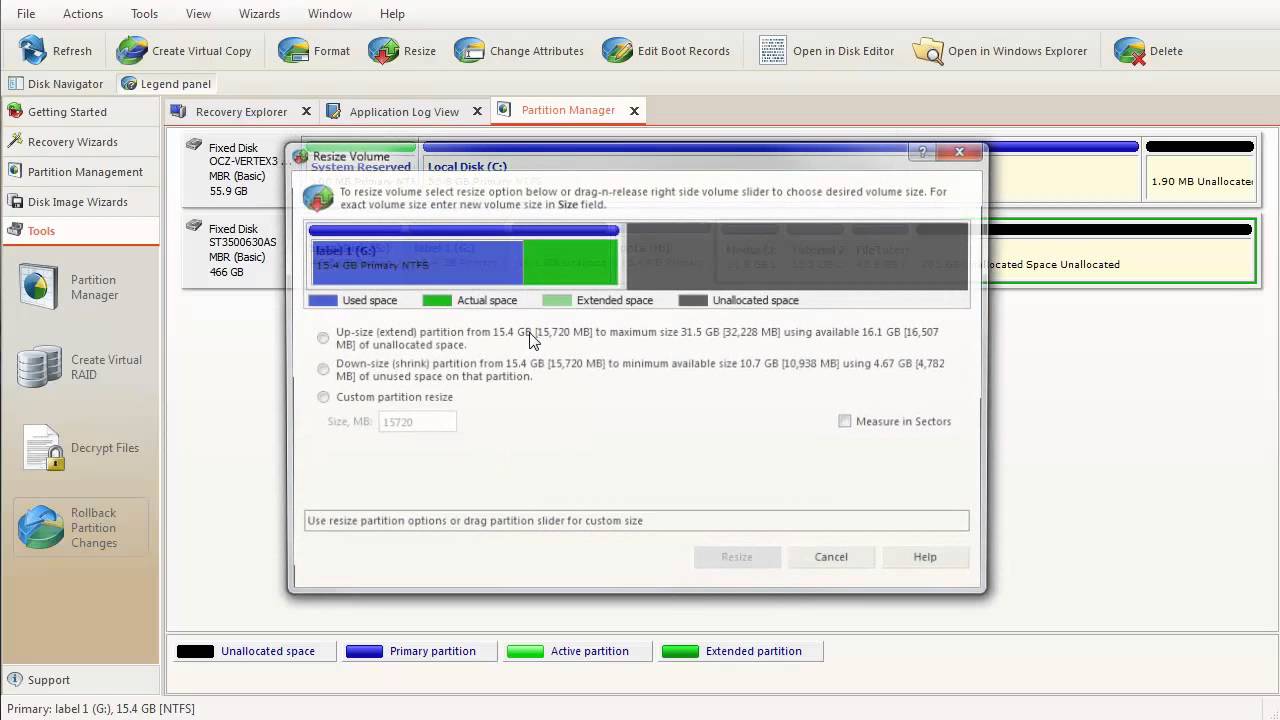Switch to the Partition Manager tab
Viewport: 1280px width, 720px height.
tap(568, 110)
